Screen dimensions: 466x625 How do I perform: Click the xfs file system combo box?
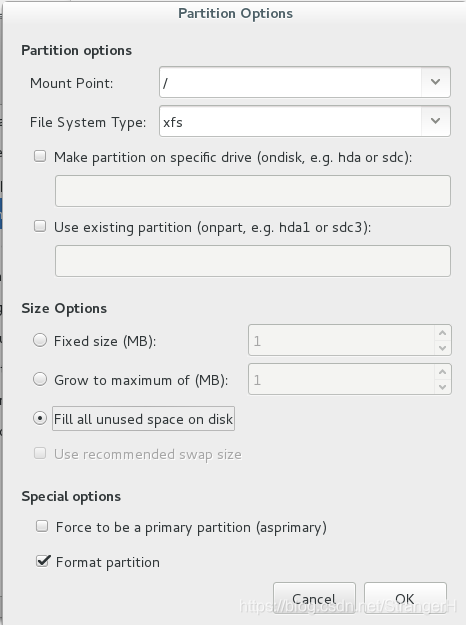coord(305,121)
